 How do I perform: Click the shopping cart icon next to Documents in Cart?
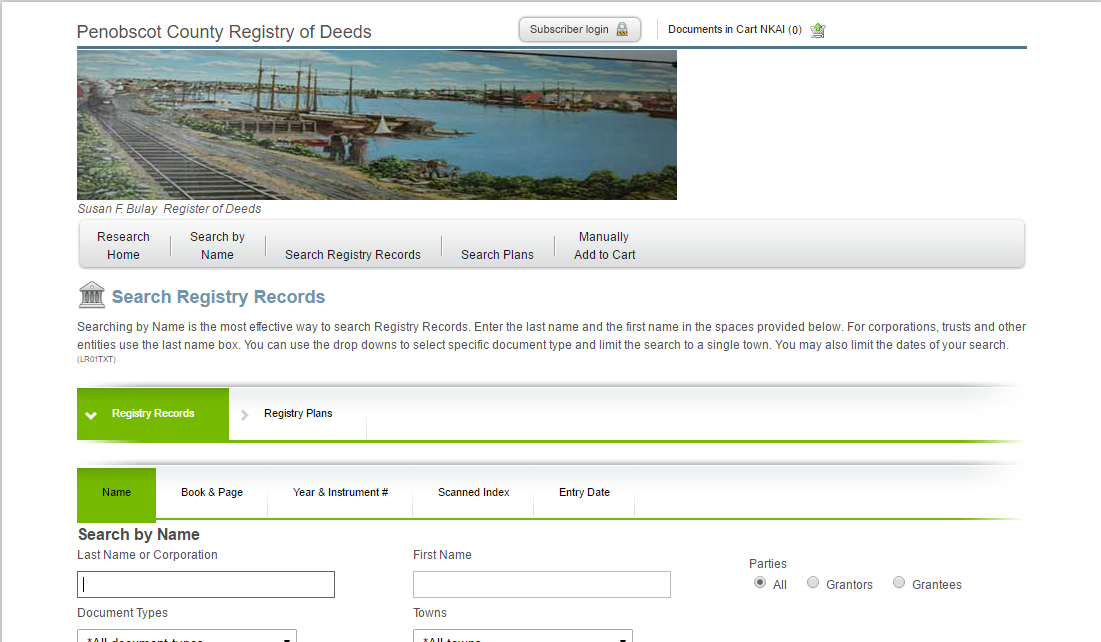click(x=817, y=30)
